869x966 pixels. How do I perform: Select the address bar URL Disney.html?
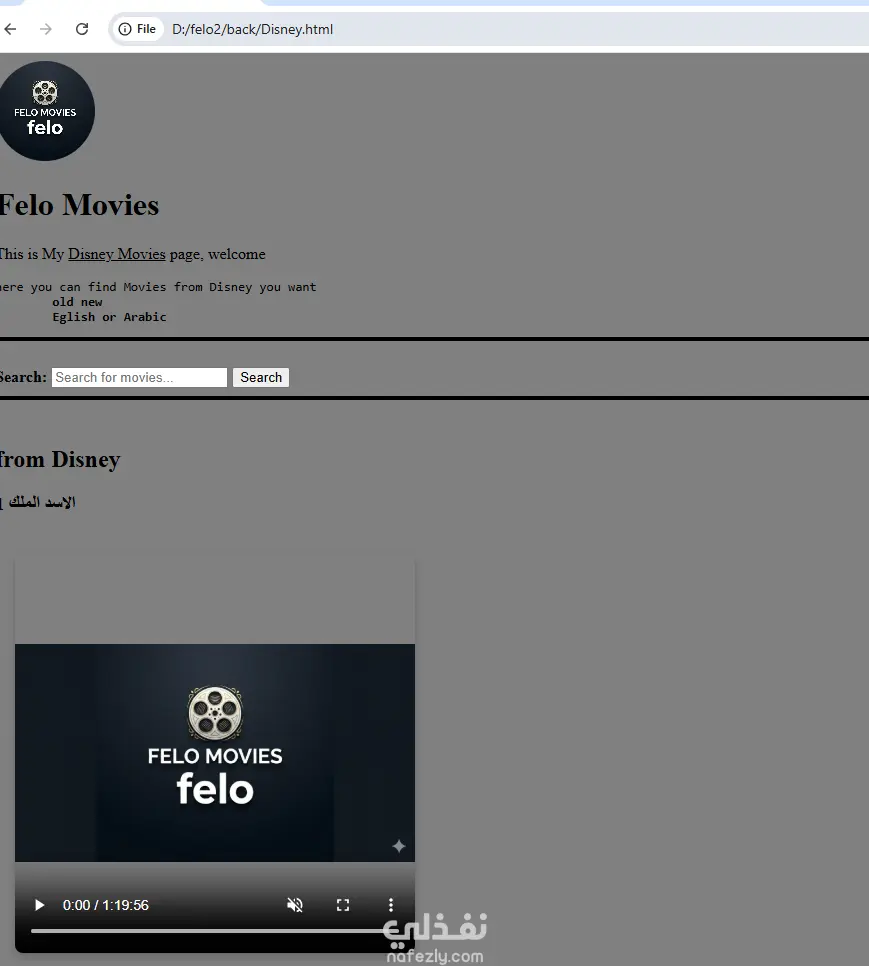253,30
